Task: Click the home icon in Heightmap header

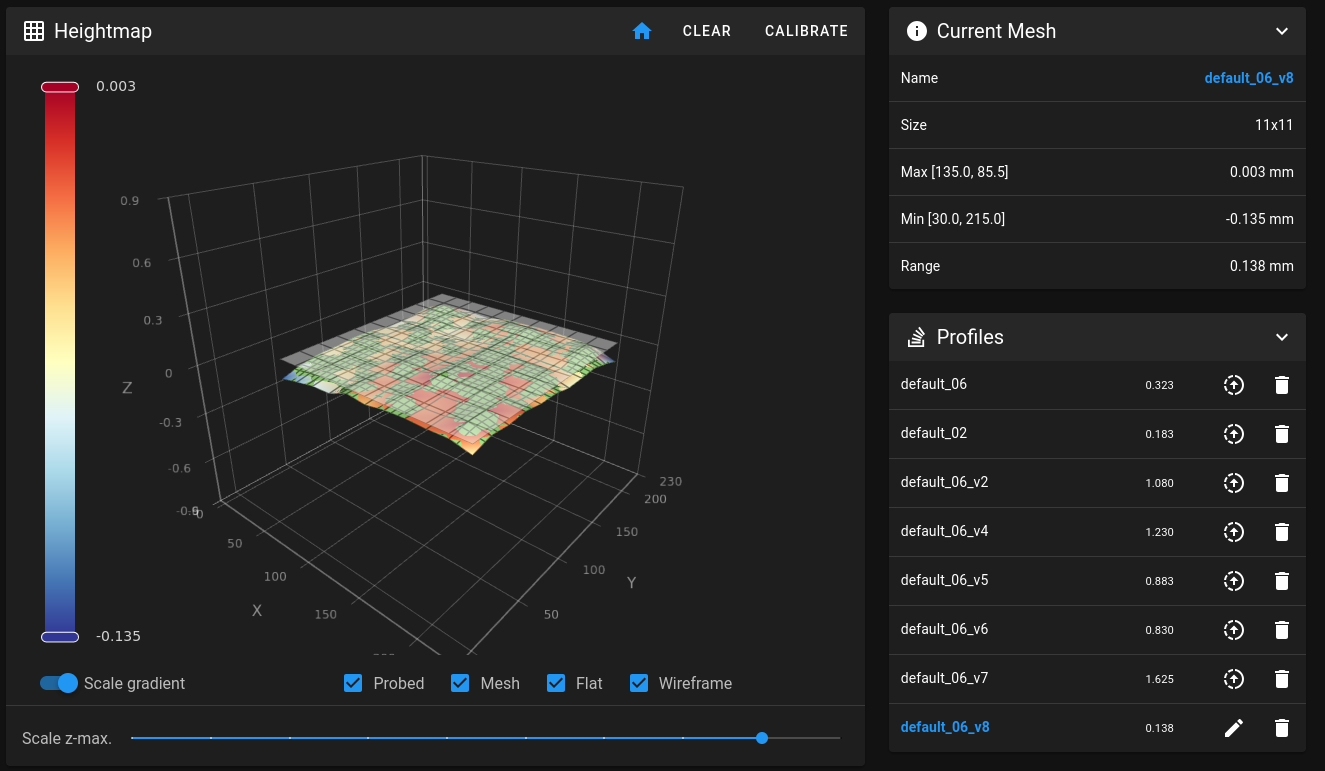Action: (642, 31)
